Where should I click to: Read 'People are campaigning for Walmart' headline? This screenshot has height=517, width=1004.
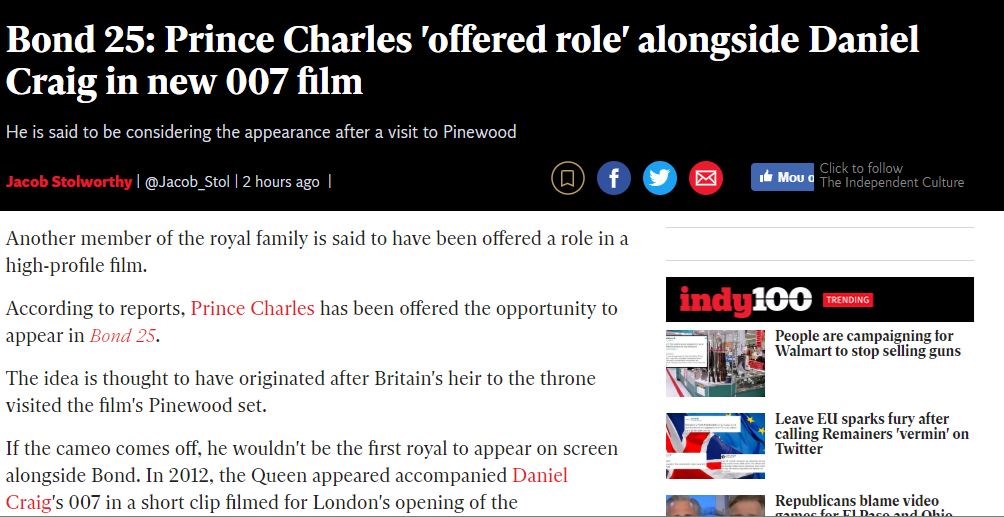(867, 343)
